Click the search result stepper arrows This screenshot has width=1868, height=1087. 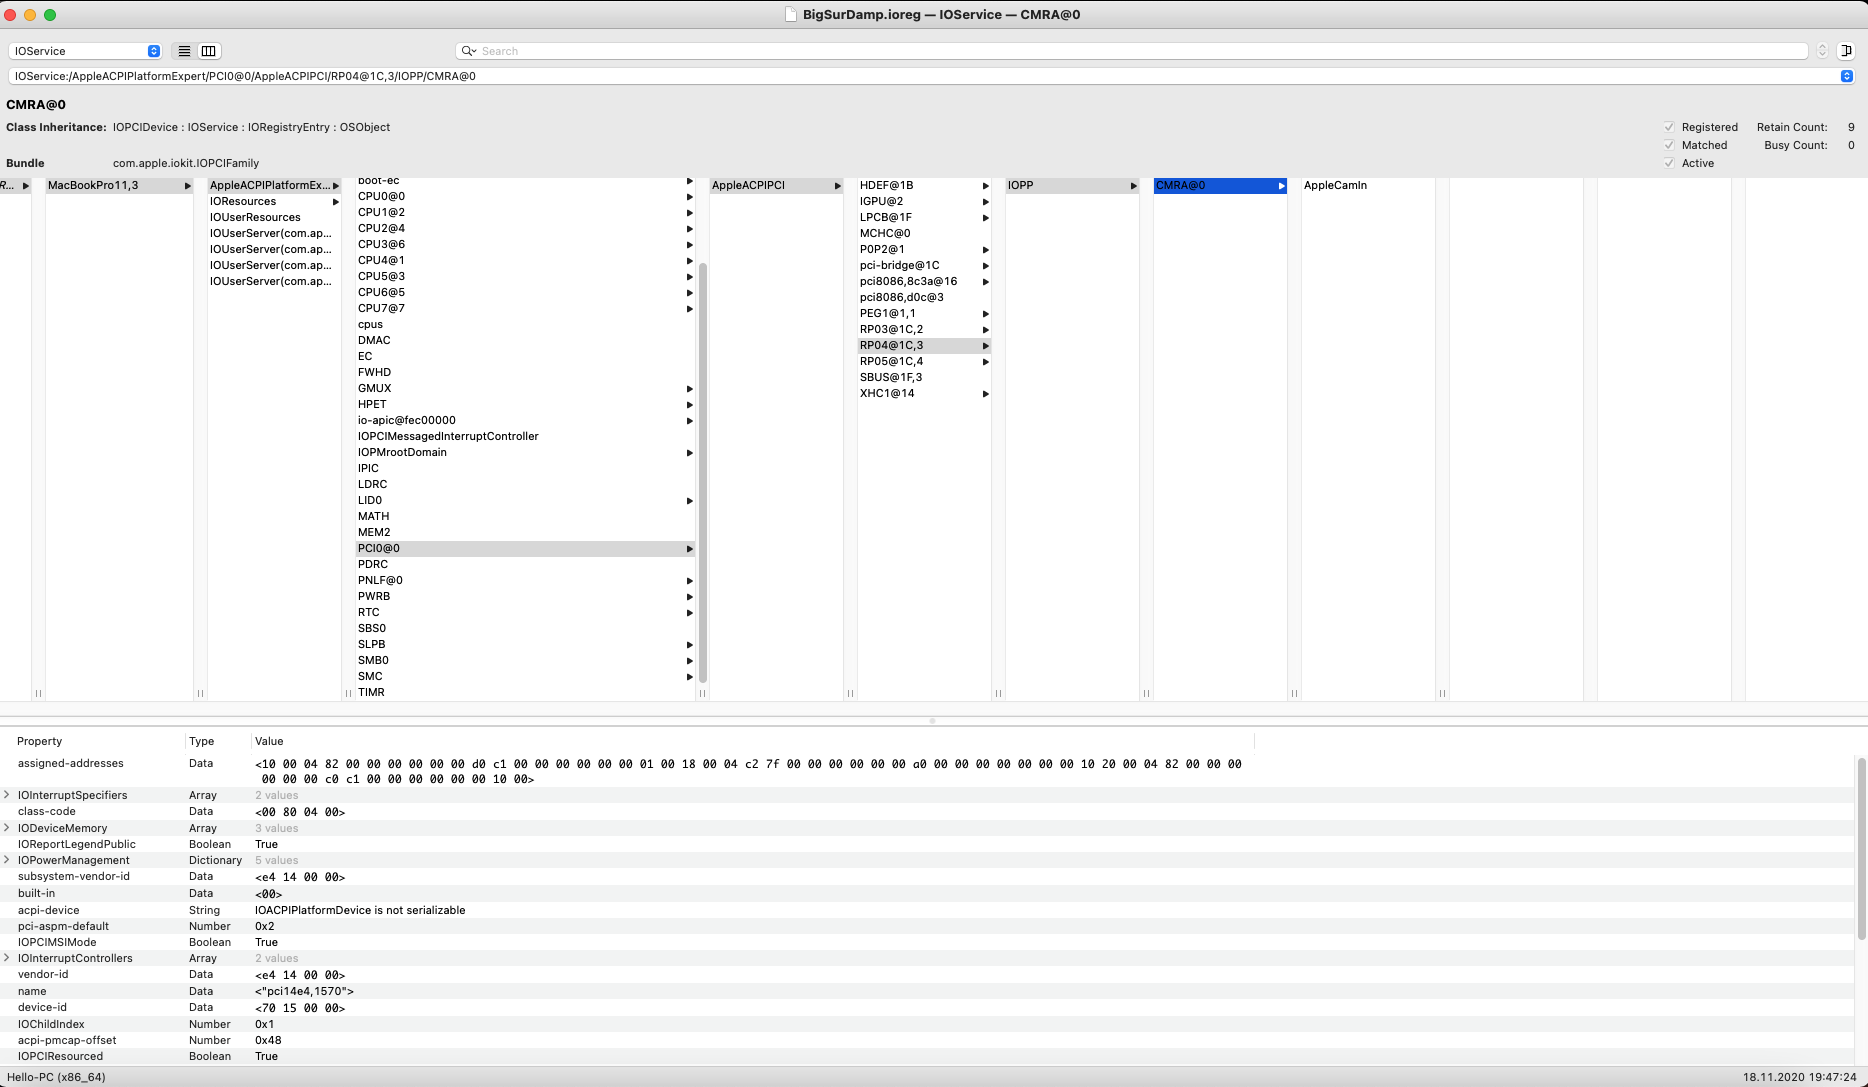pos(1822,51)
